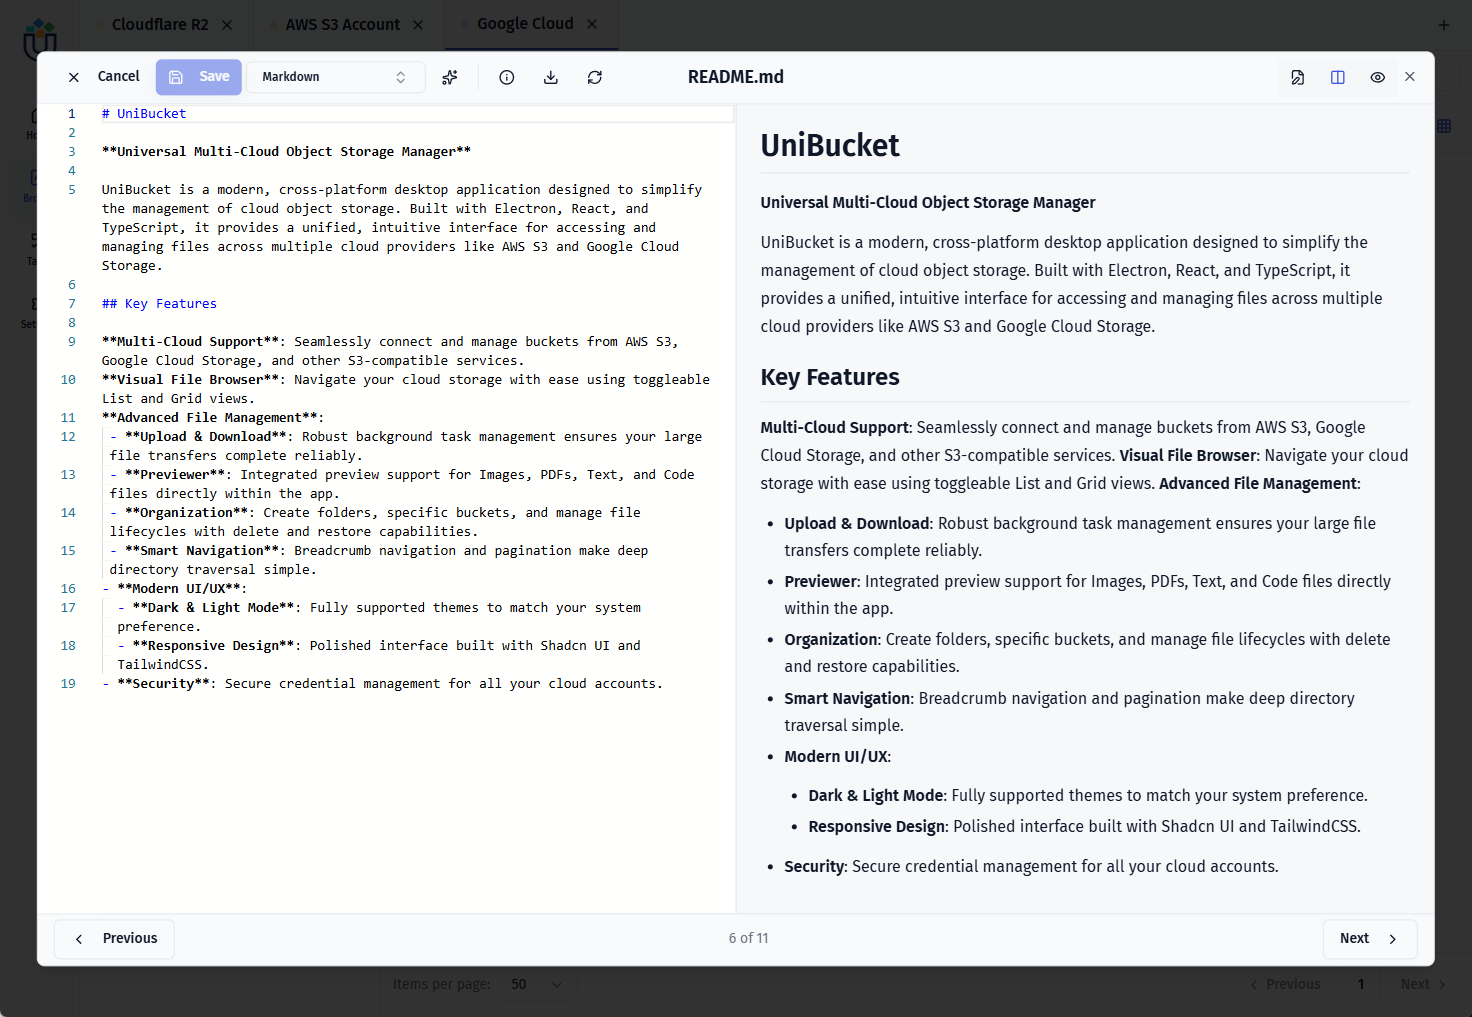Image resolution: width=1472 pixels, height=1017 pixels.
Task: Open the Items per page dropdown
Action: click(x=537, y=984)
